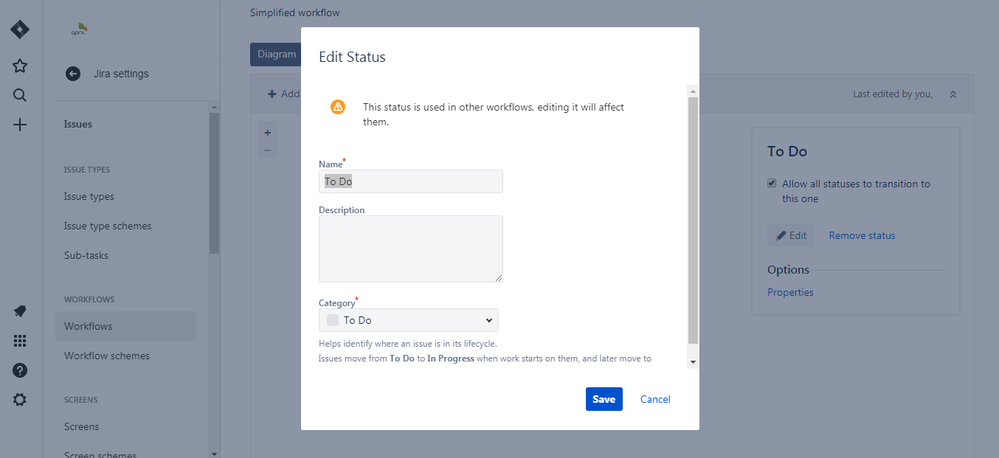
Task: Click inside the Description text area
Action: pos(411,249)
